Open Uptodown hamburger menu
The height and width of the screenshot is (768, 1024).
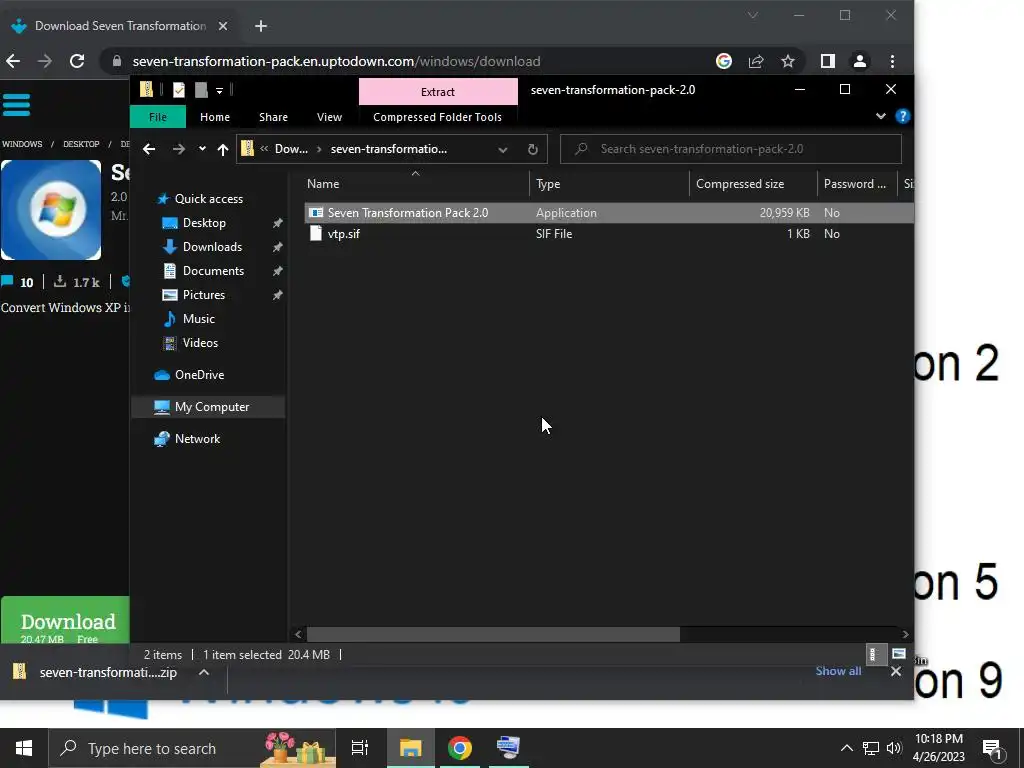pos(16,105)
